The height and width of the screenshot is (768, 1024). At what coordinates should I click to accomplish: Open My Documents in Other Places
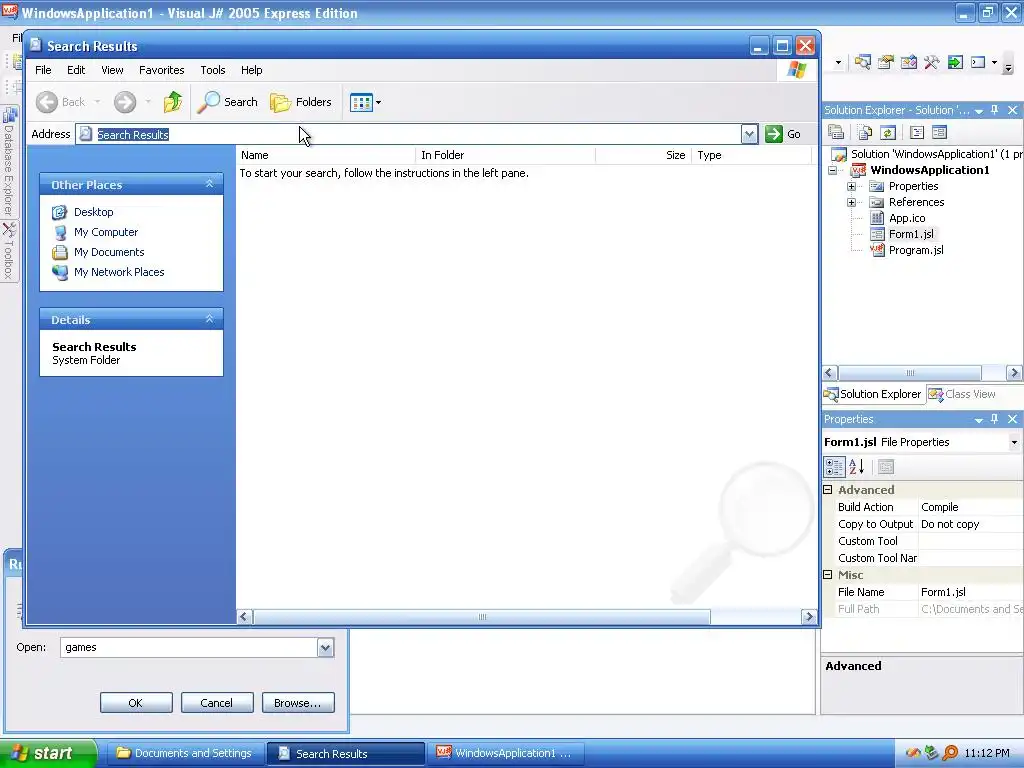[109, 252]
